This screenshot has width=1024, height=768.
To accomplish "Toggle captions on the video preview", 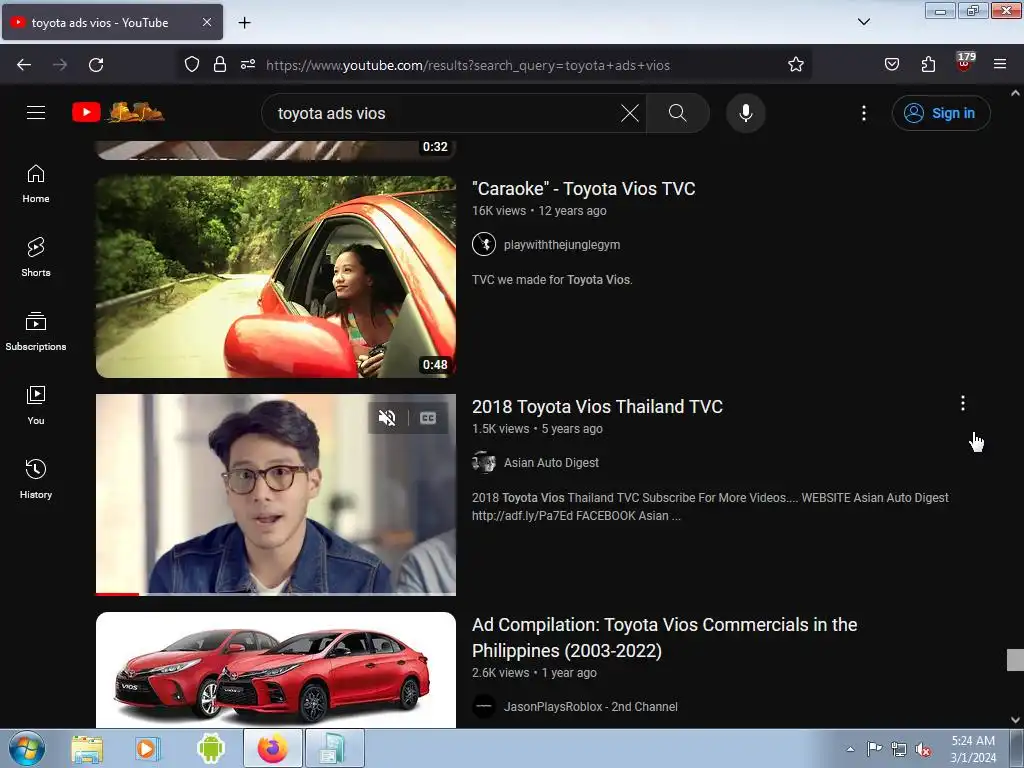I will pyautogui.click(x=428, y=418).
